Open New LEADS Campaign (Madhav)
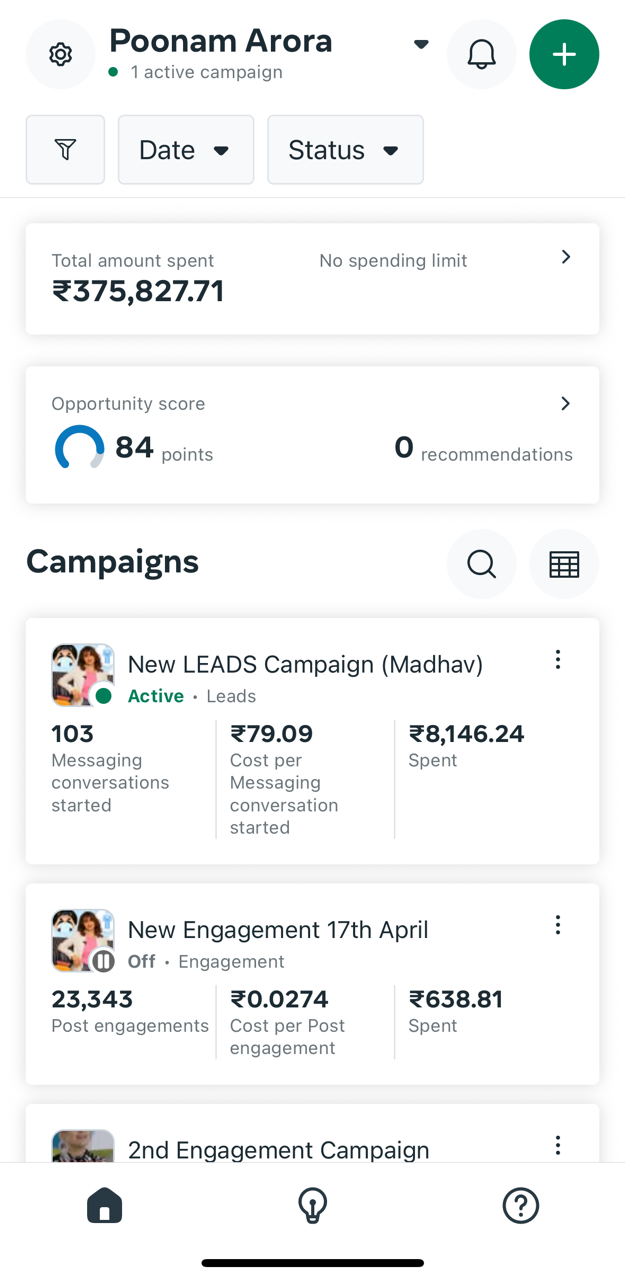This screenshot has height=1280, width=625. (305, 663)
